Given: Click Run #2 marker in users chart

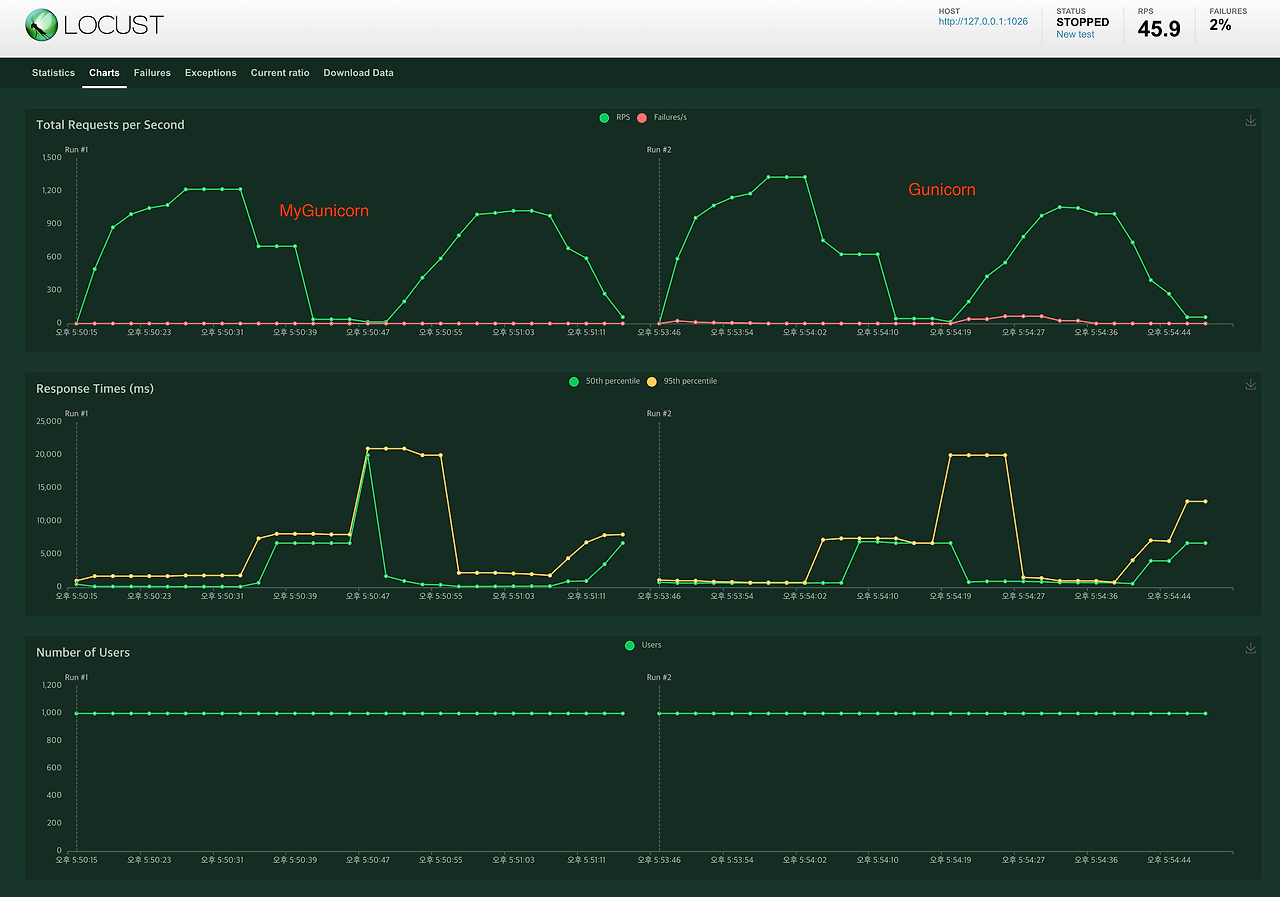Looking at the screenshot, I should point(659,678).
